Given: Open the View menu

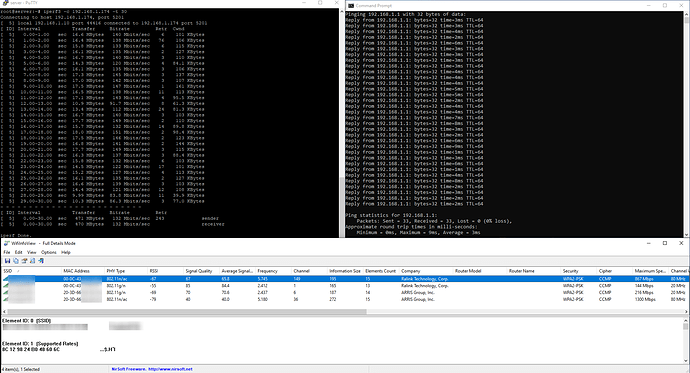Looking at the screenshot, I should pyautogui.click(x=32, y=252).
